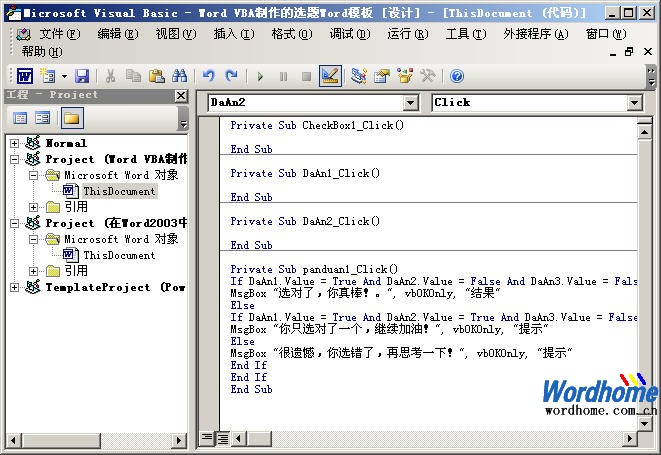
Task: Click Procedure View button at bottom left
Action: point(207,439)
